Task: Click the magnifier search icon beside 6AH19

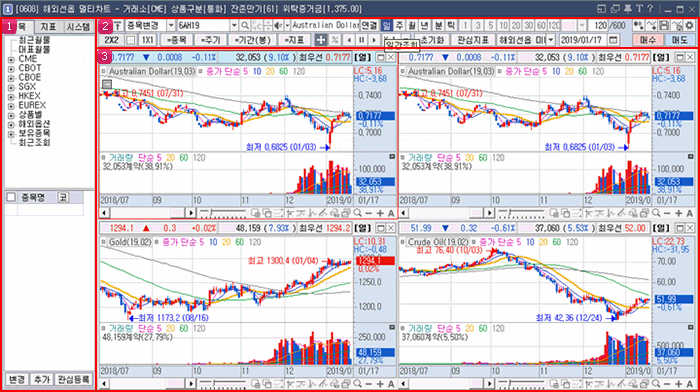Action: [245, 25]
